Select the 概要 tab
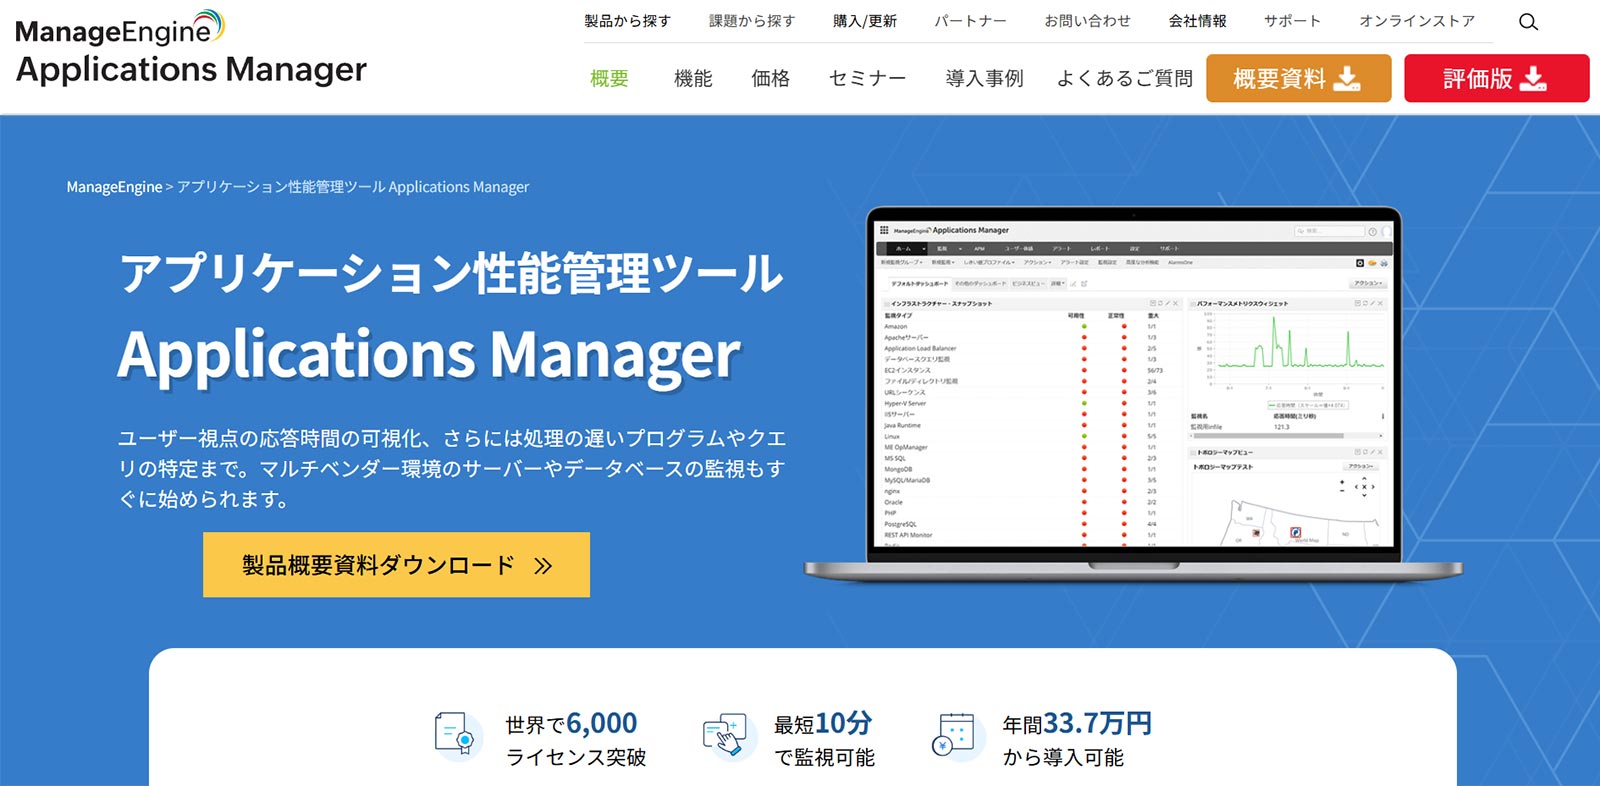The width and height of the screenshot is (1600, 786). click(x=609, y=78)
